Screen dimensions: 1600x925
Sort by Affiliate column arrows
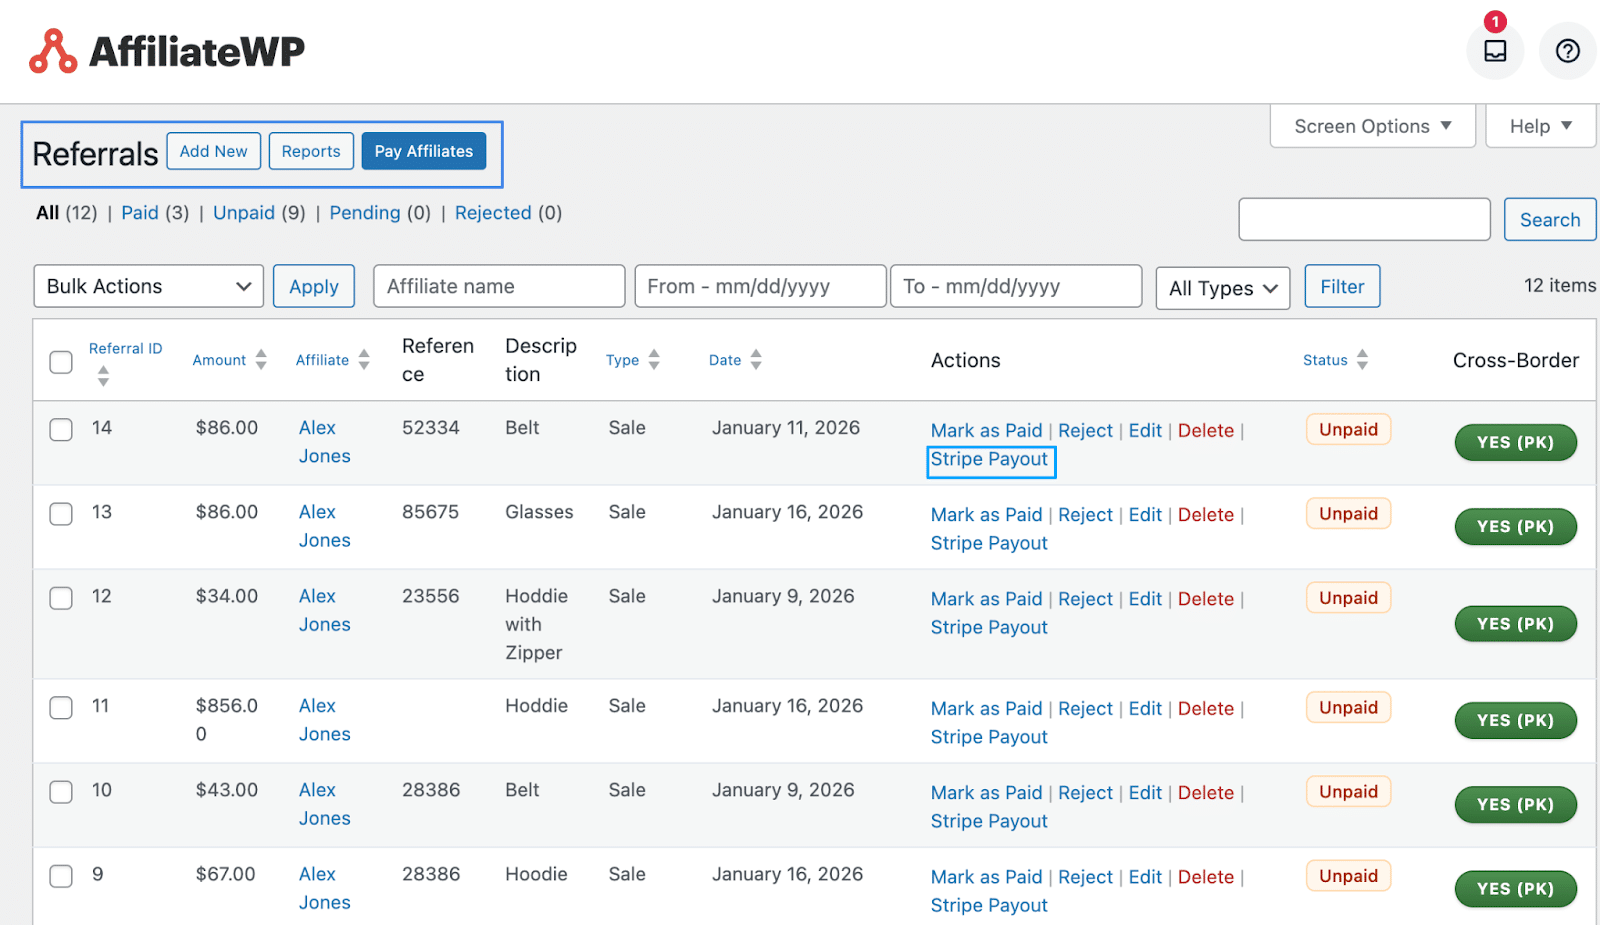(364, 360)
